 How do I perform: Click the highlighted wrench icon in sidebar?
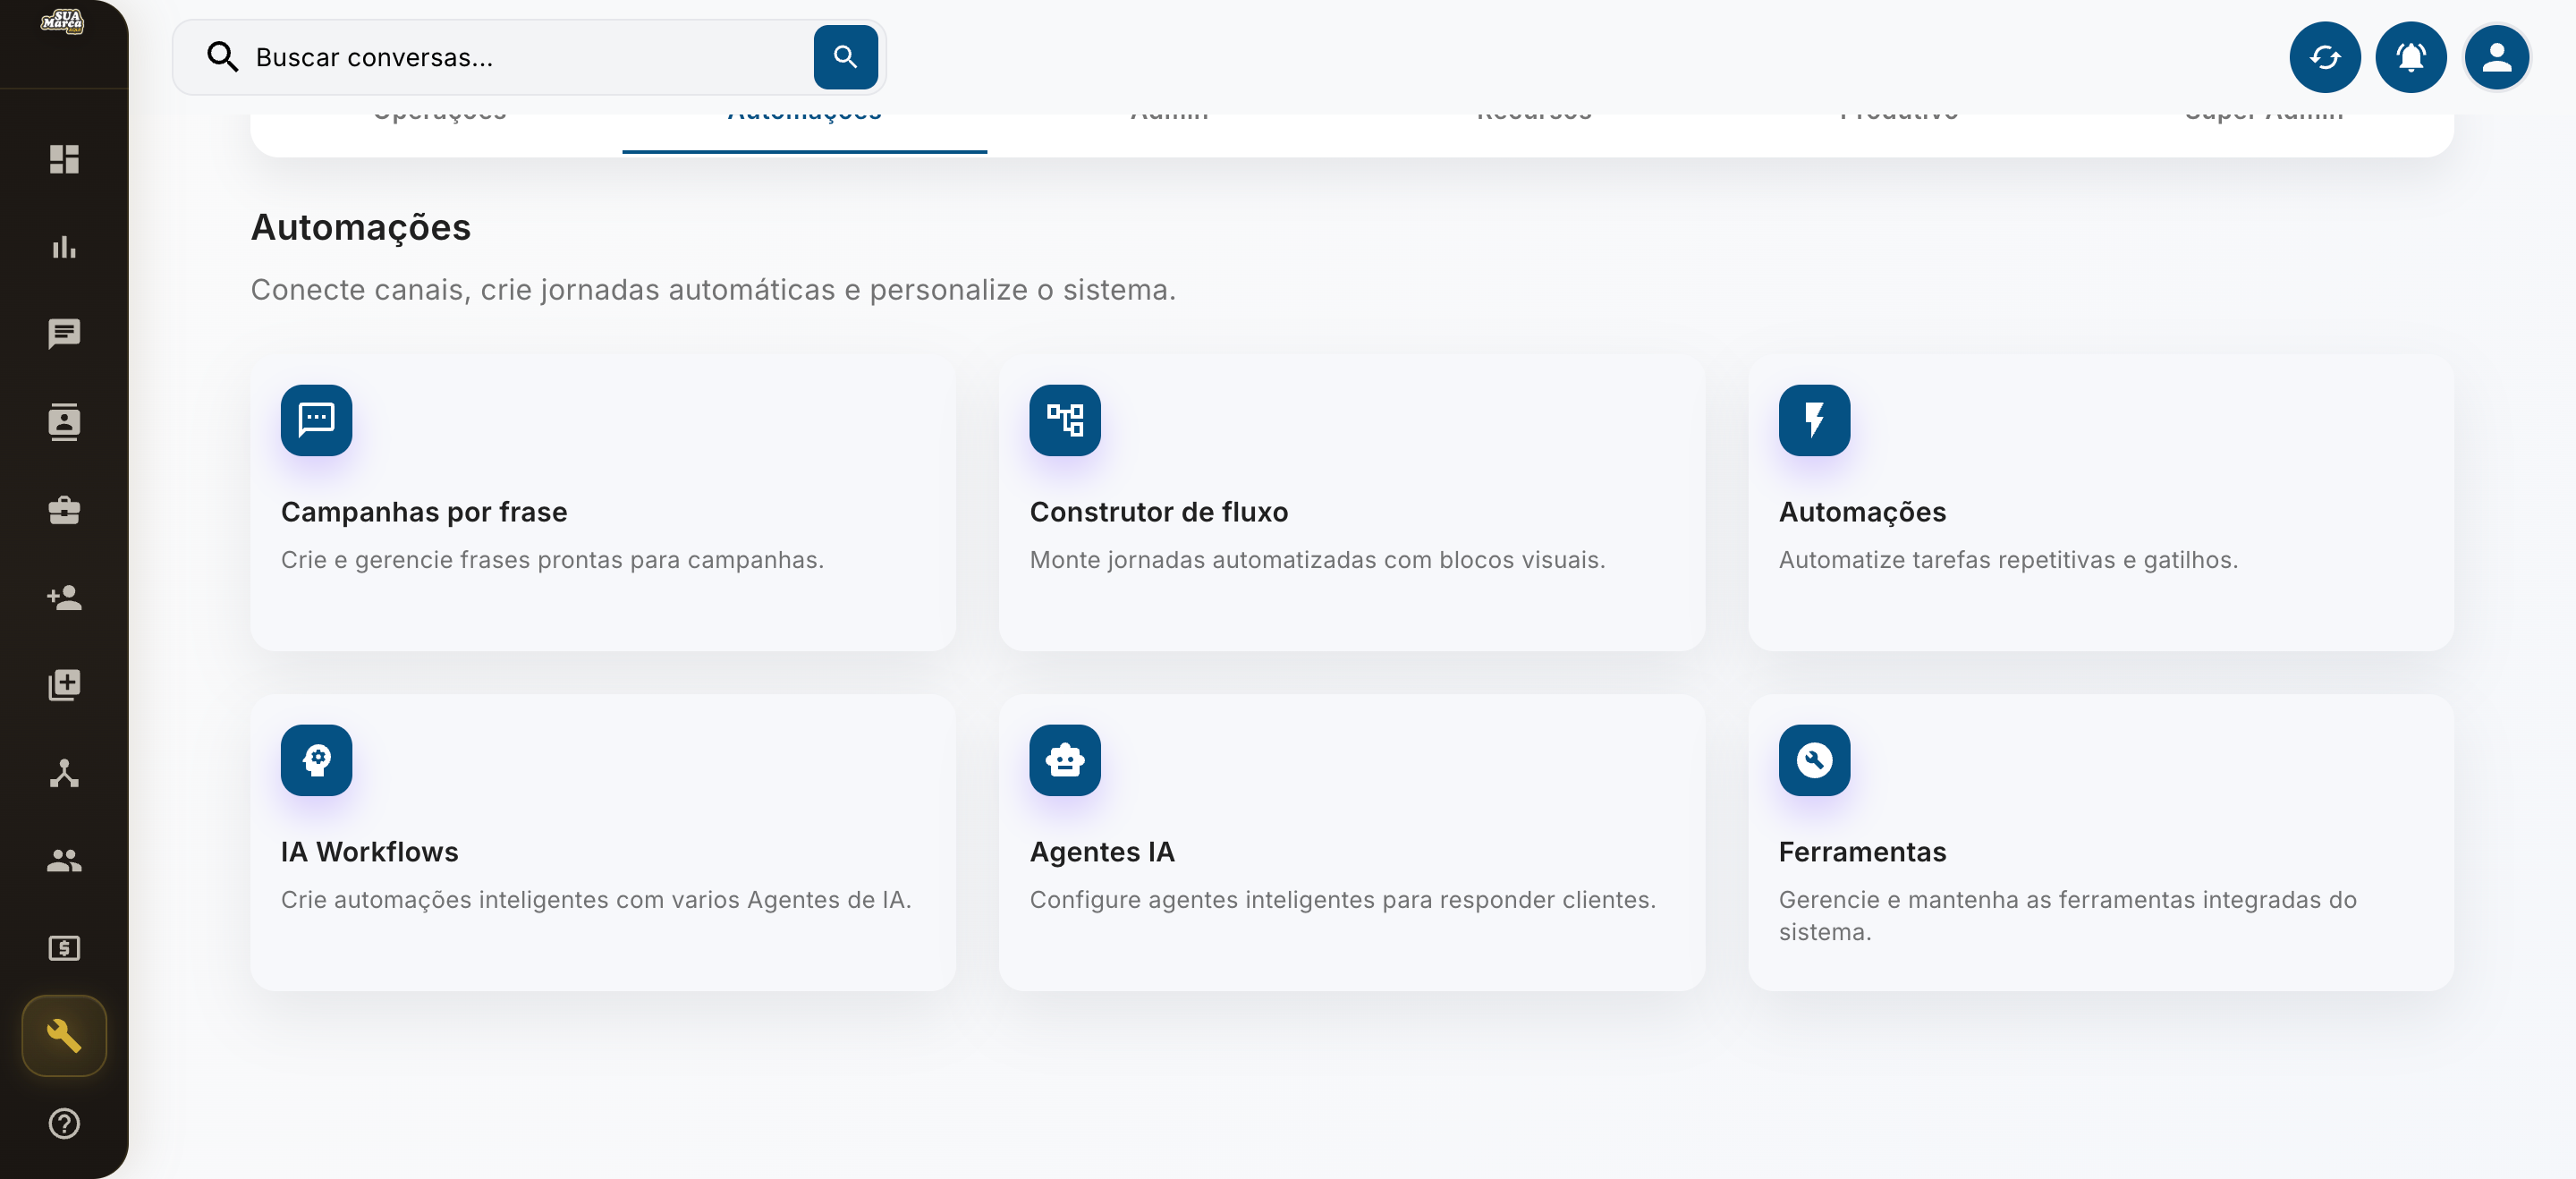(x=64, y=1036)
